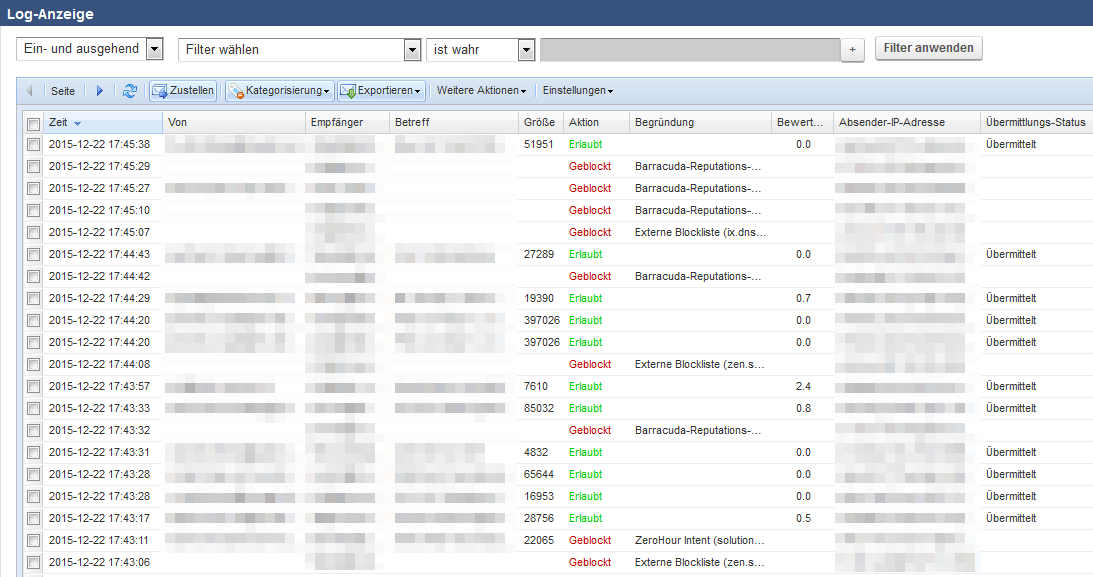1093x577 pixels.
Task: Expand the 'ist wahr' condition dropdown
Action: pyautogui.click(x=526, y=50)
